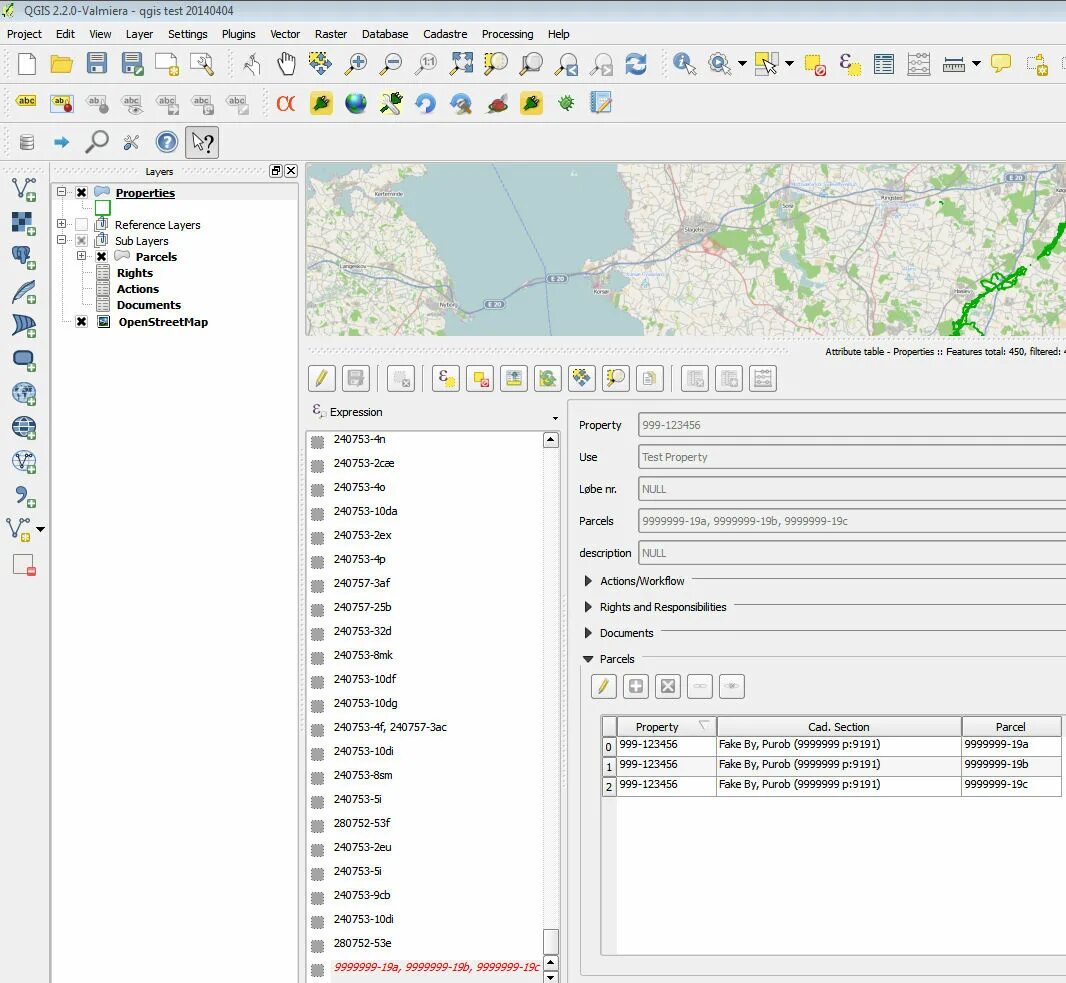The image size is (1066, 983).
Task: Click the Identify Features tool
Action: [x=684, y=65]
